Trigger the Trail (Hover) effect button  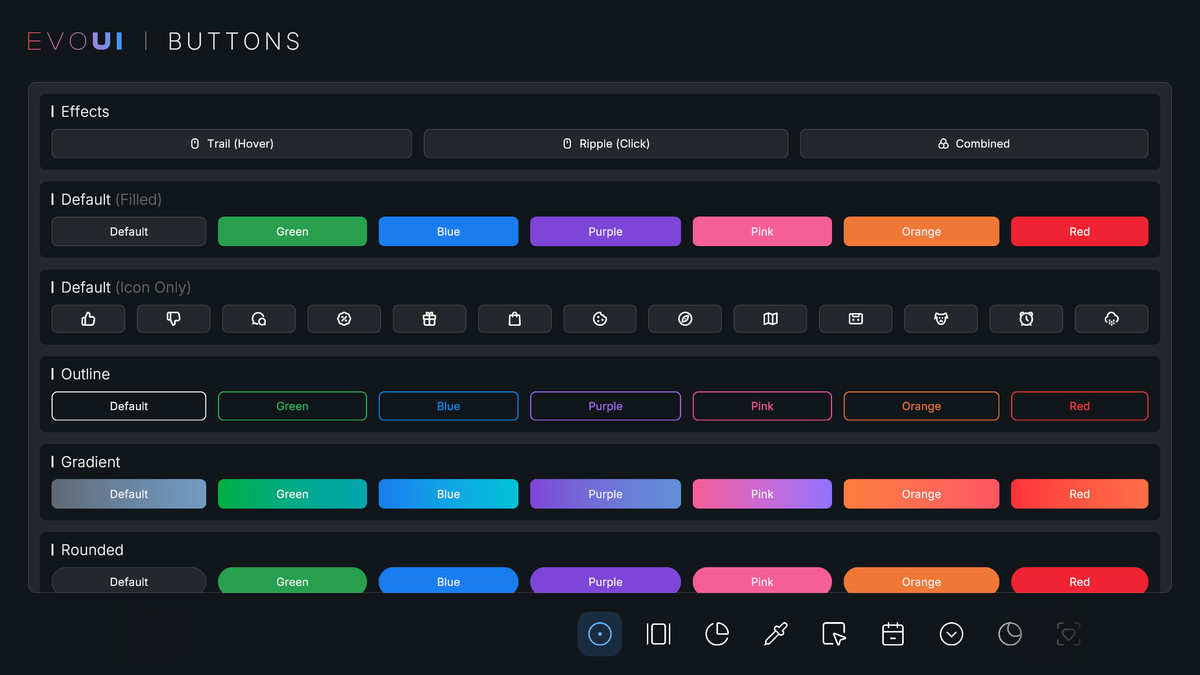(231, 143)
